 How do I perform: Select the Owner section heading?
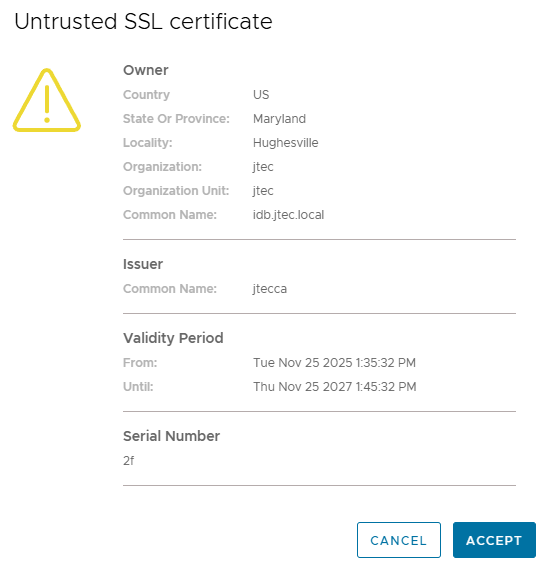[x=146, y=70]
